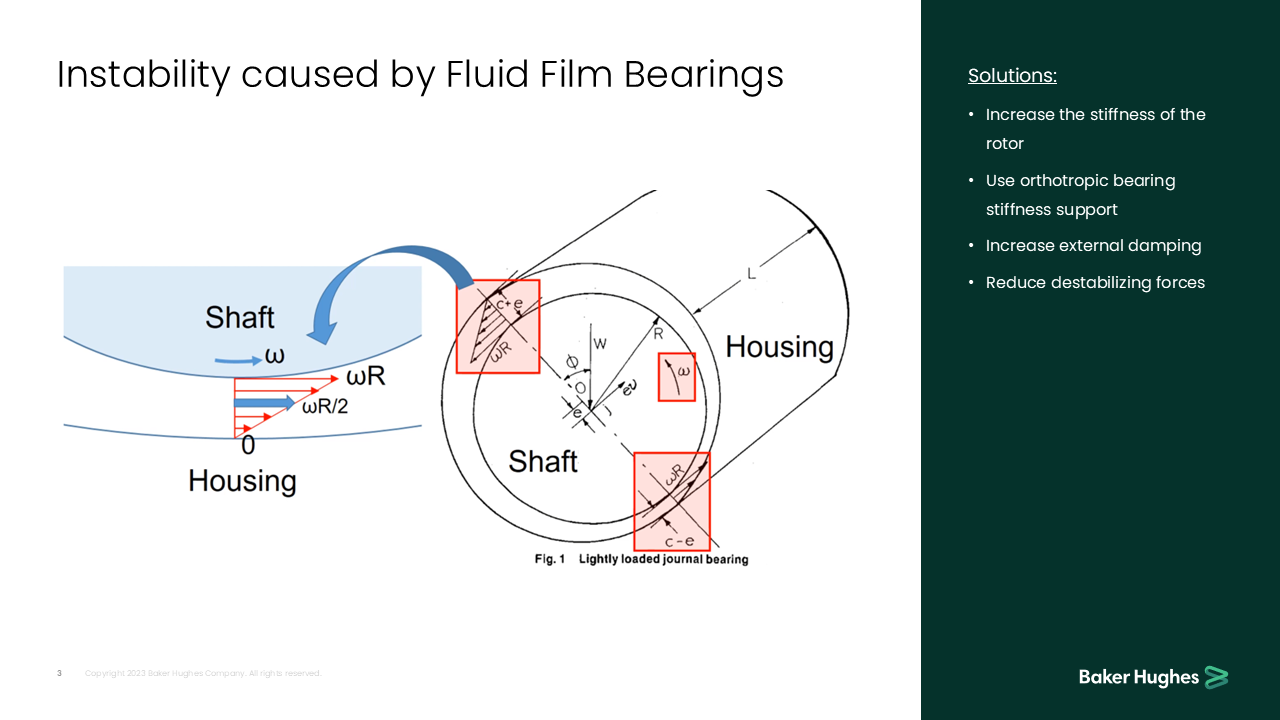1280x720 pixels.
Task: Click the Baker Hughes logo symbol
Action: (1217, 676)
